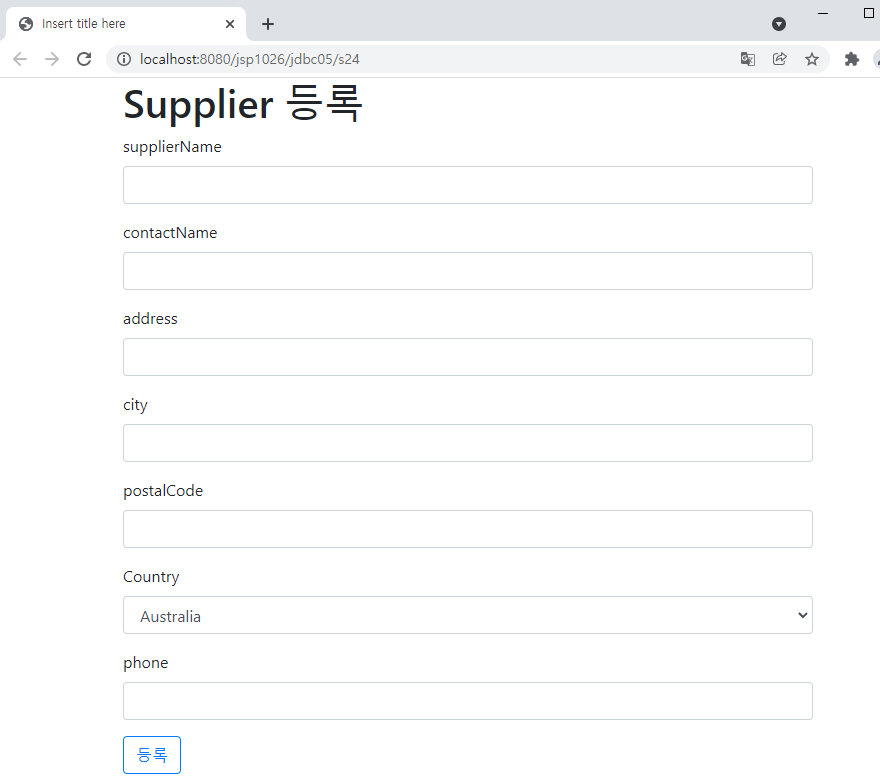Focus the postalCode input field
Viewport: 880px width, 780px height.
point(468,529)
